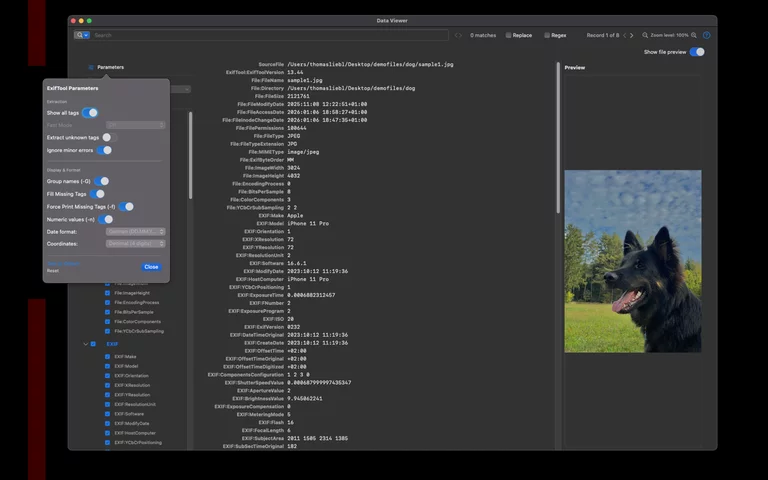
Task: Open the Coordinates format dropdown
Action: [135, 244]
